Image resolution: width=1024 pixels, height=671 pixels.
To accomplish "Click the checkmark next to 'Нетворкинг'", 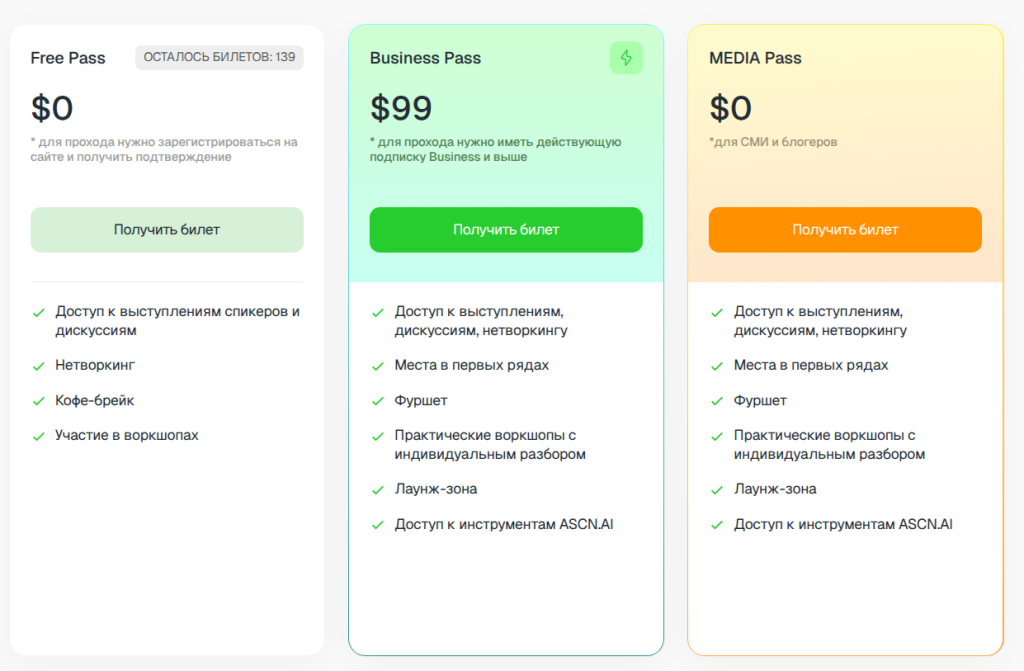I will point(38,366).
